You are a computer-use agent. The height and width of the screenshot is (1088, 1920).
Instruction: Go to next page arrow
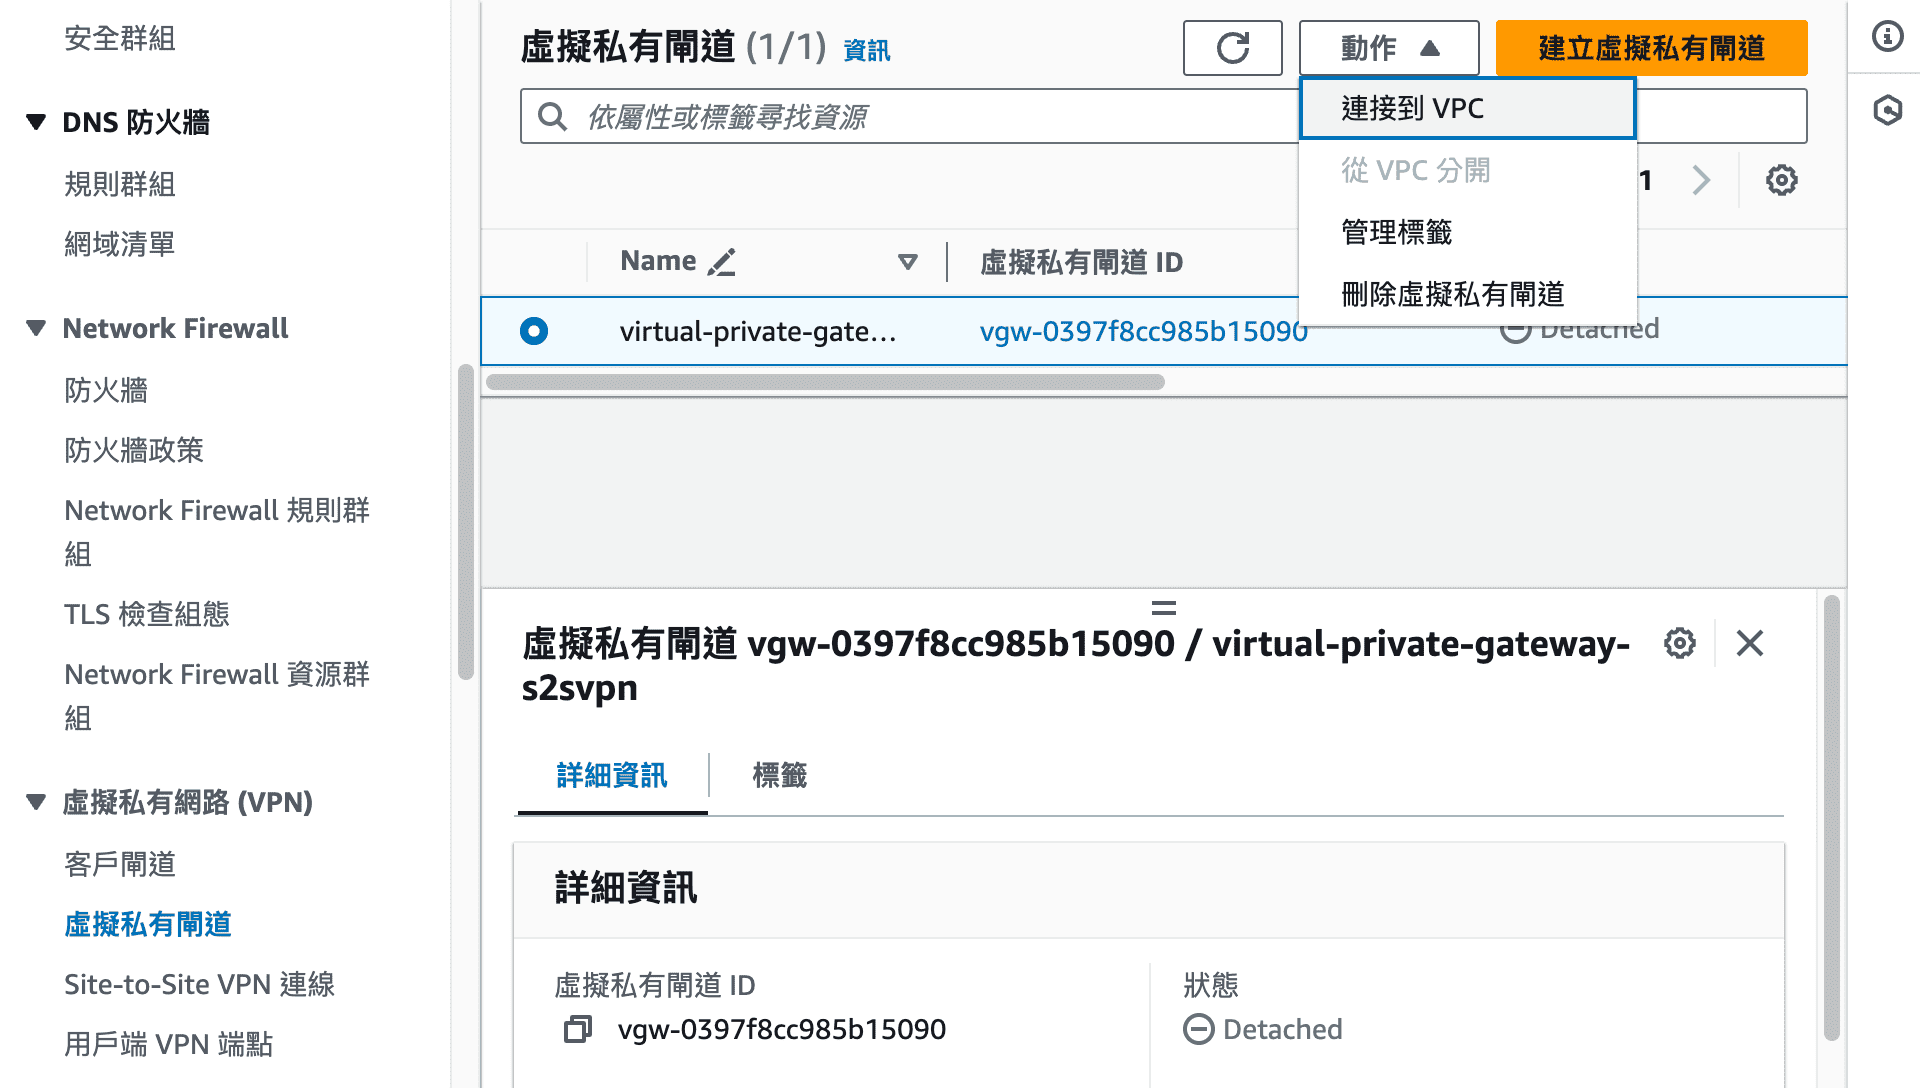pos(1701,181)
